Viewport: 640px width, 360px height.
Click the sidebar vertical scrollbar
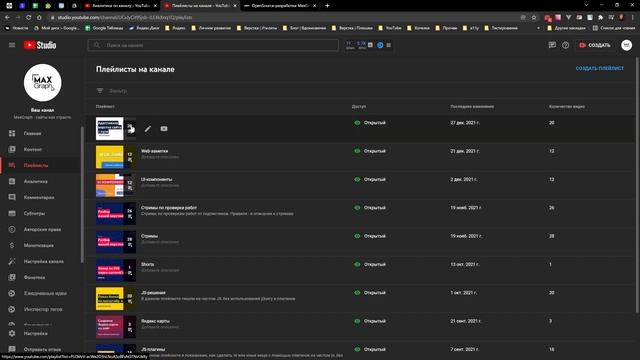click(x=82, y=194)
